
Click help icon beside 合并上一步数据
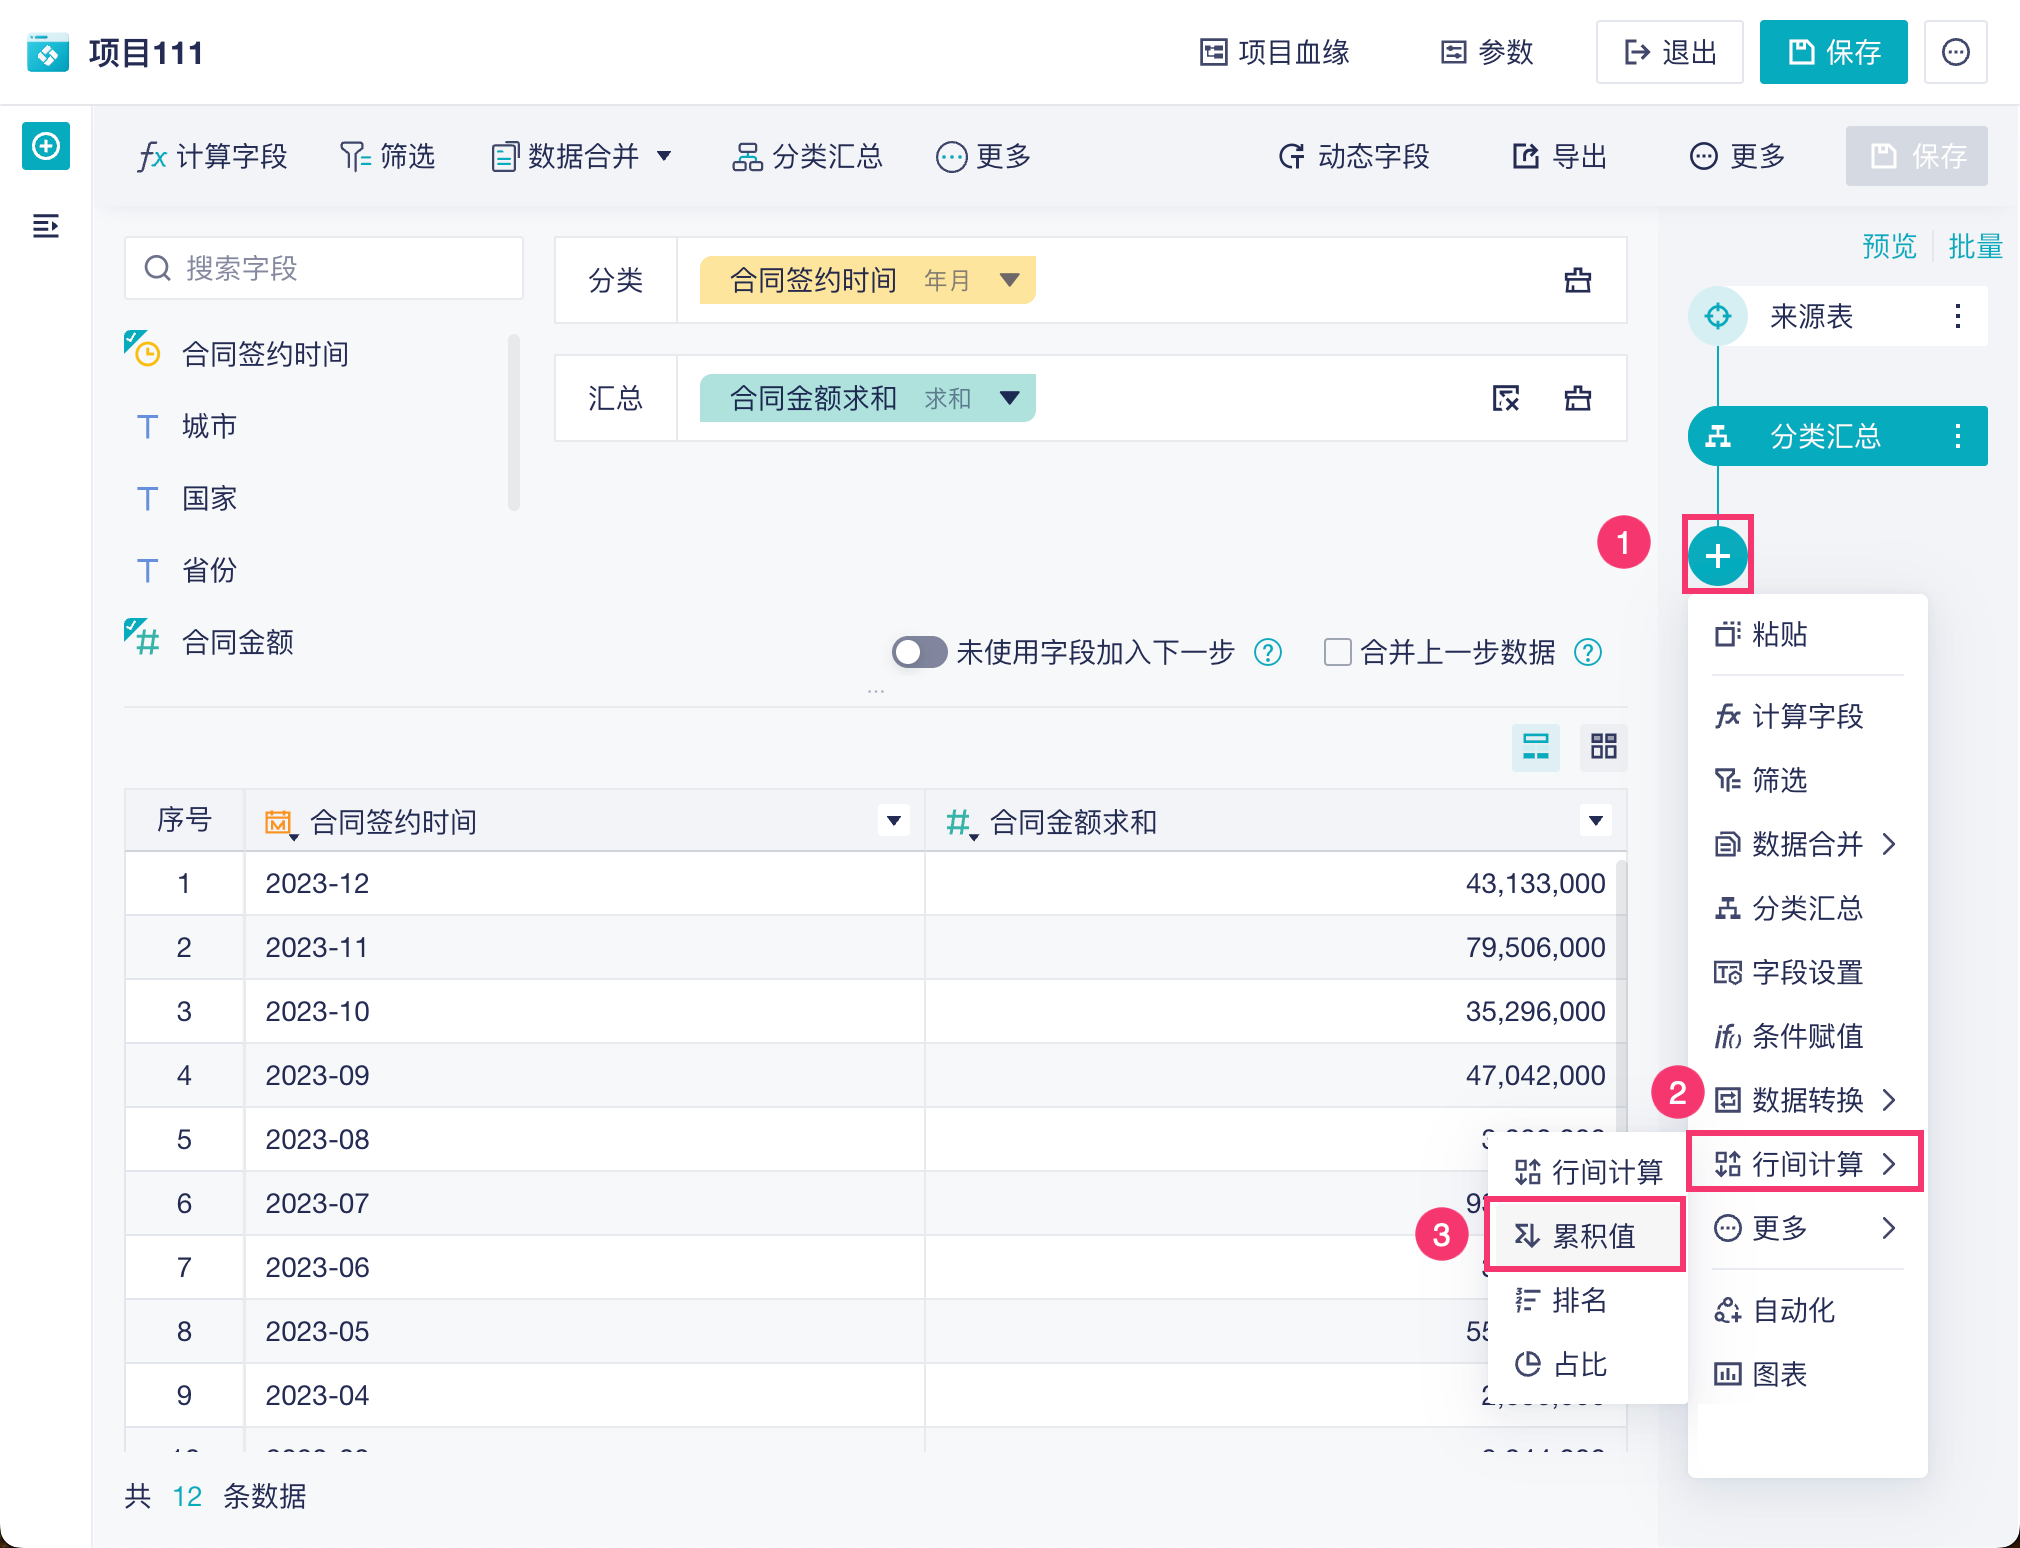(1587, 652)
